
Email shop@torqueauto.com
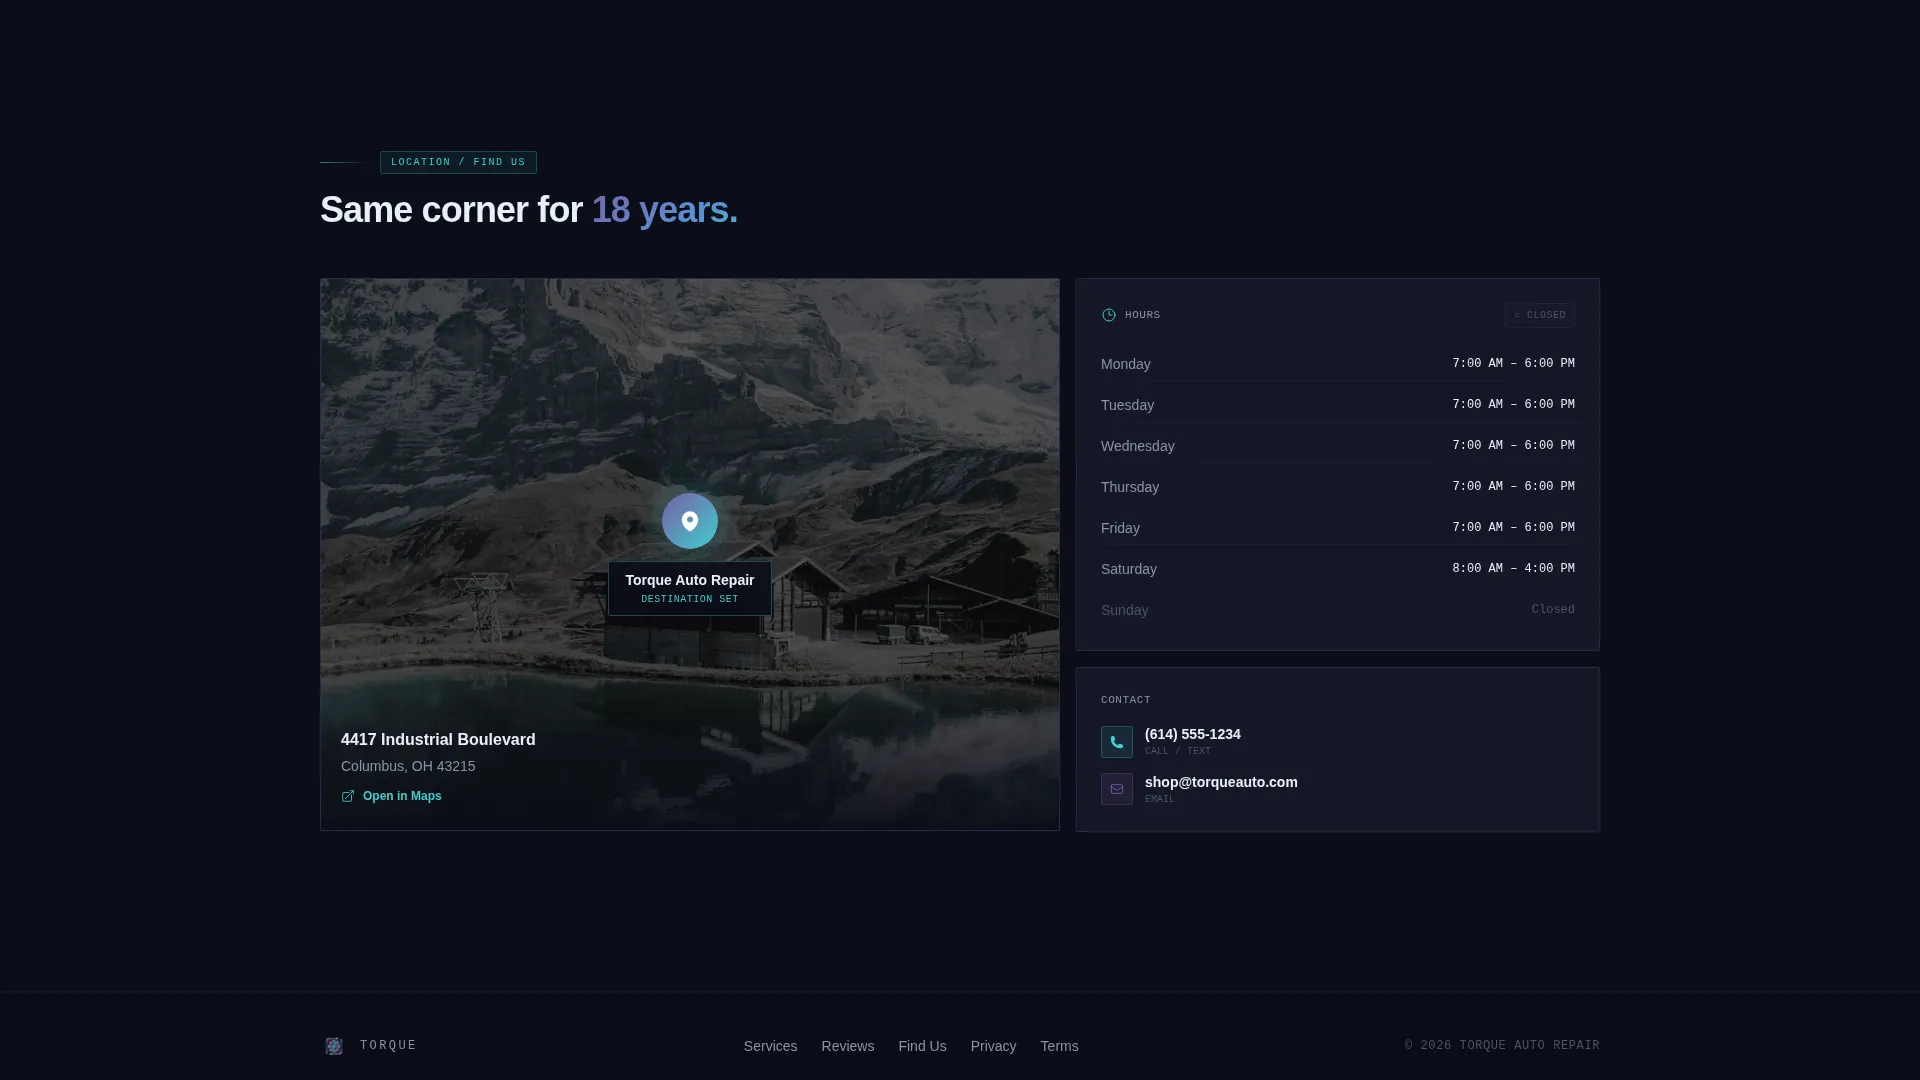tap(1221, 782)
